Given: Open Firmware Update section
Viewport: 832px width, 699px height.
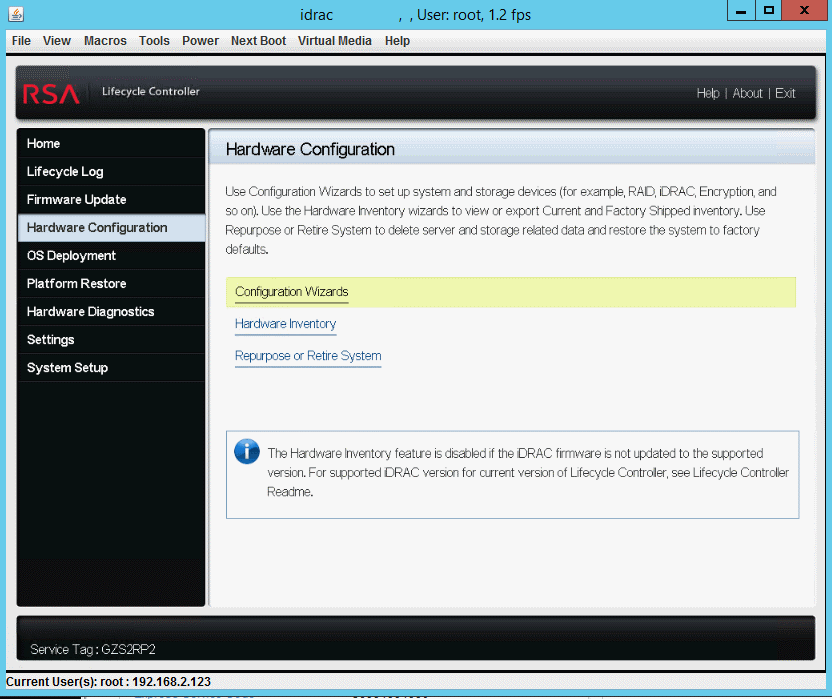Looking at the screenshot, I should pos(76,200).
